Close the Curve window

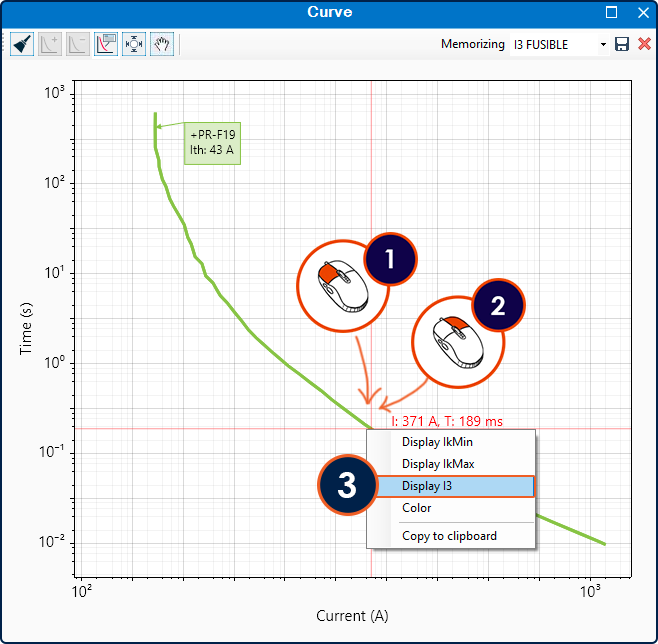tap(643, 13)
